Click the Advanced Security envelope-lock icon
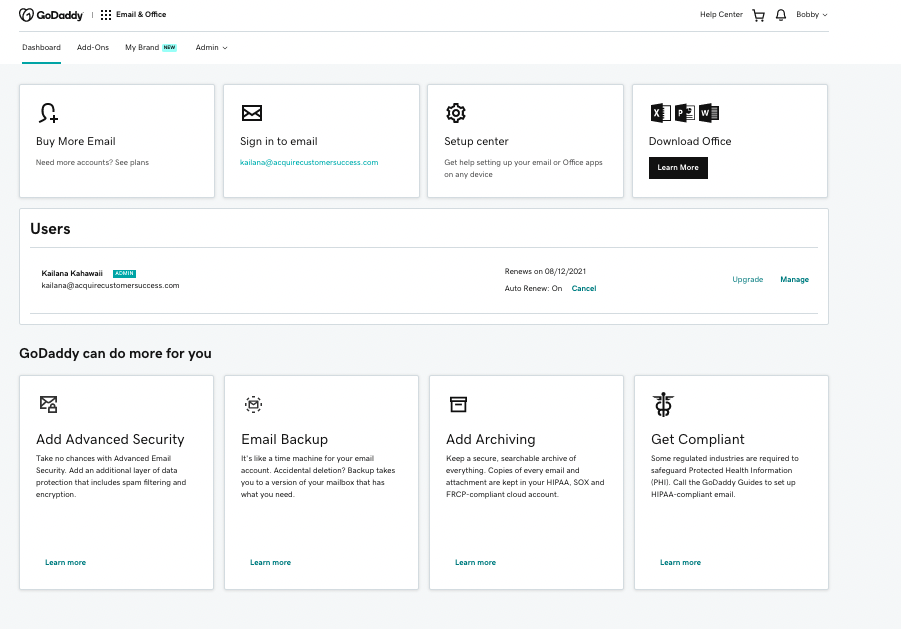 48,404
